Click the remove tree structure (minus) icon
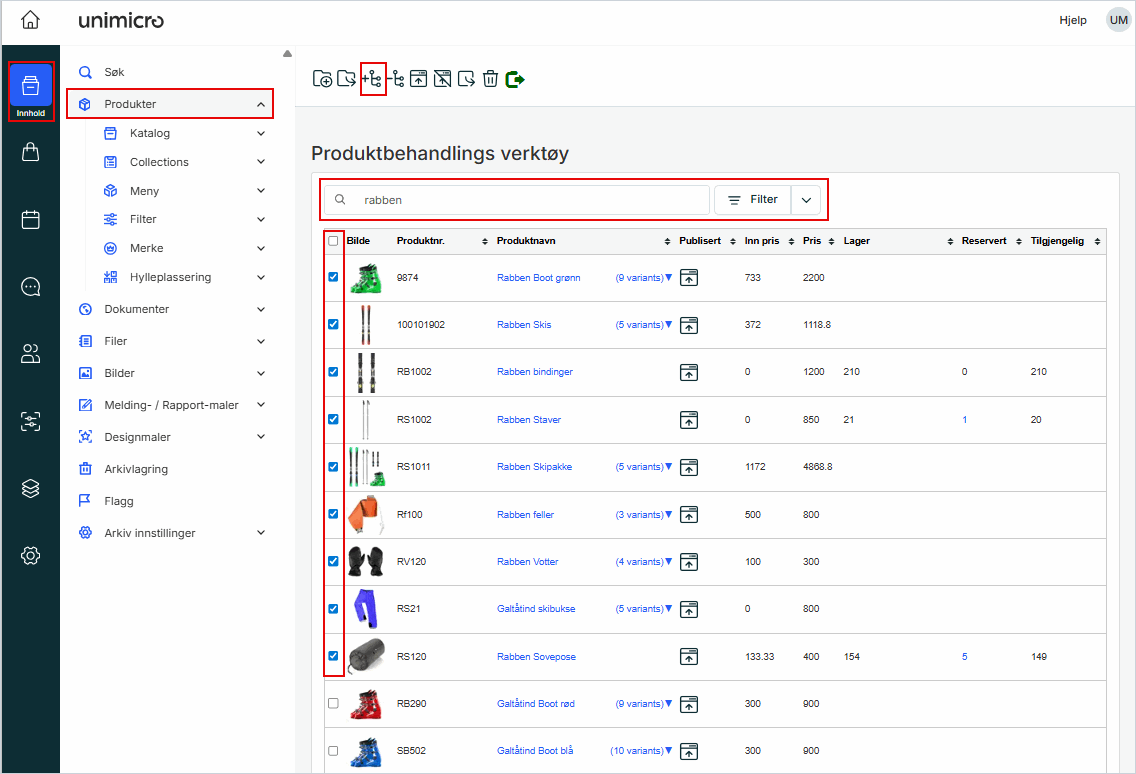Viewport: 1136px width, 774px height. tap(396, 79)
